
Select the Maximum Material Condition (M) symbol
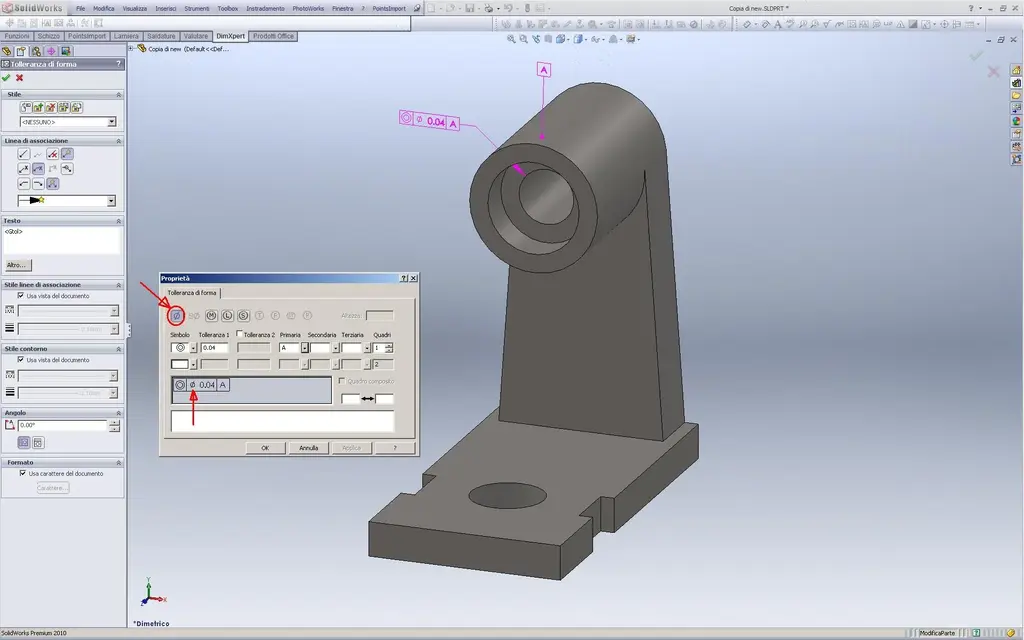(x=211, y=315)
